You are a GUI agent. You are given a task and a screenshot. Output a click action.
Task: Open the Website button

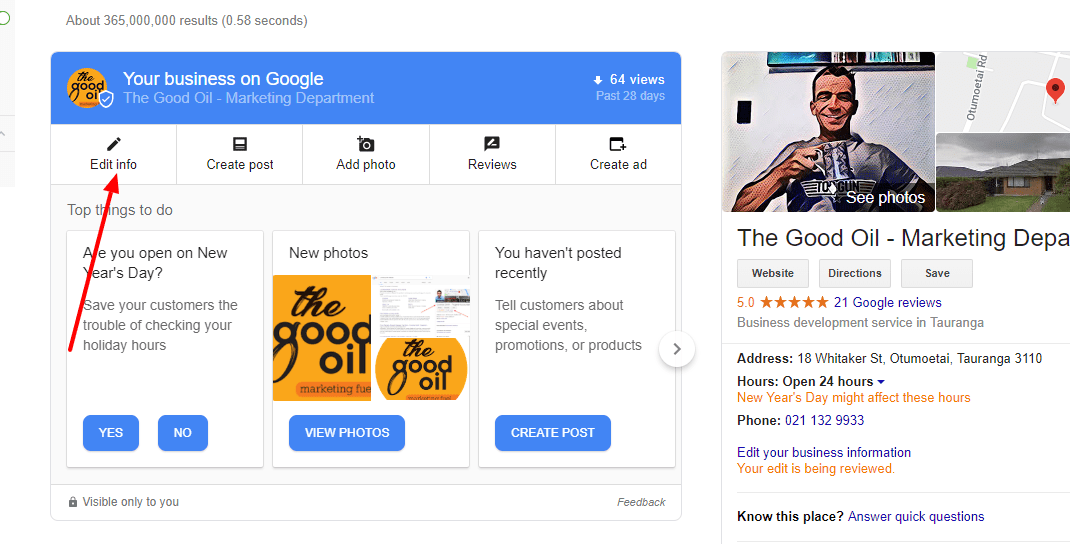tap(772, 273)
